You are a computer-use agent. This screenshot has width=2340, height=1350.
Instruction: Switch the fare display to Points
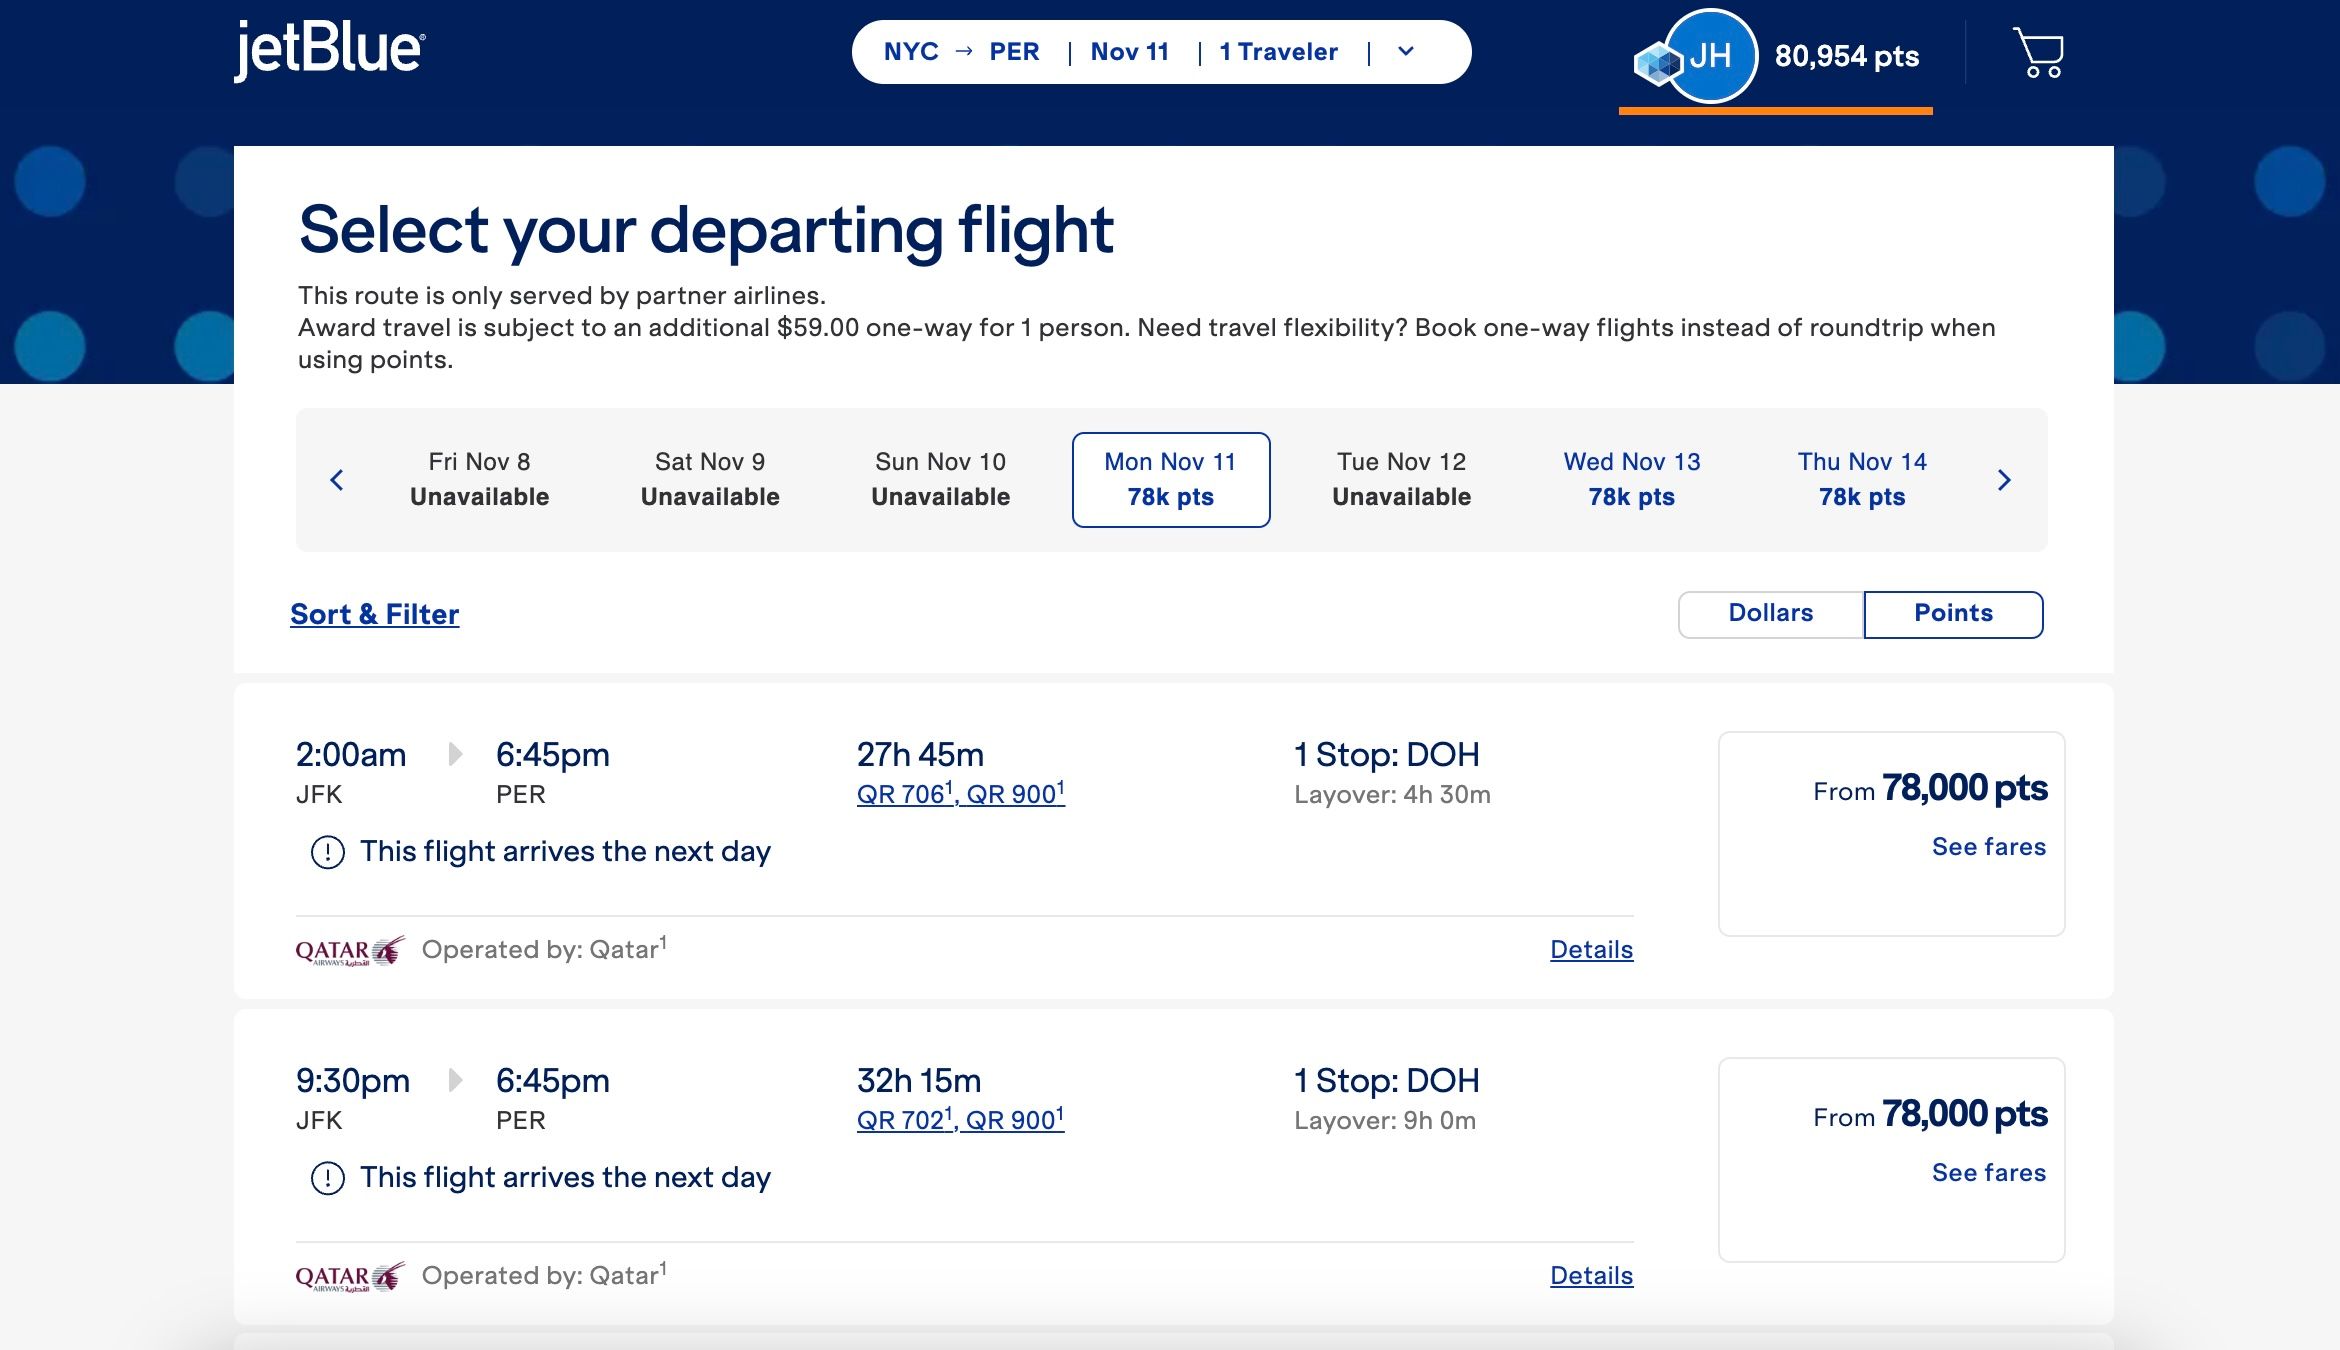pyautogui.click(x=1953, y=614)
